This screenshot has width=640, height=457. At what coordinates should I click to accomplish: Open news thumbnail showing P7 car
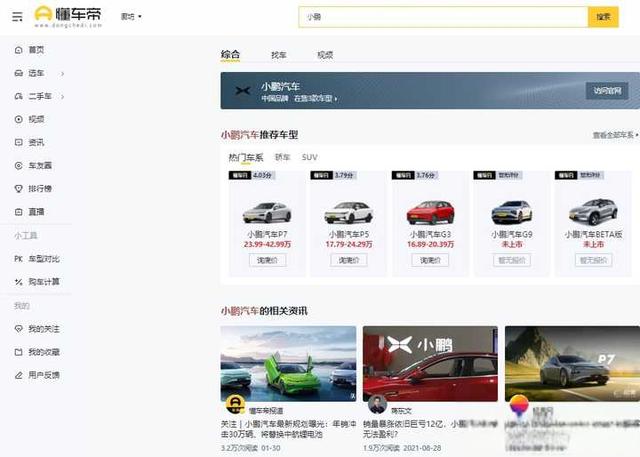point(572,364)
